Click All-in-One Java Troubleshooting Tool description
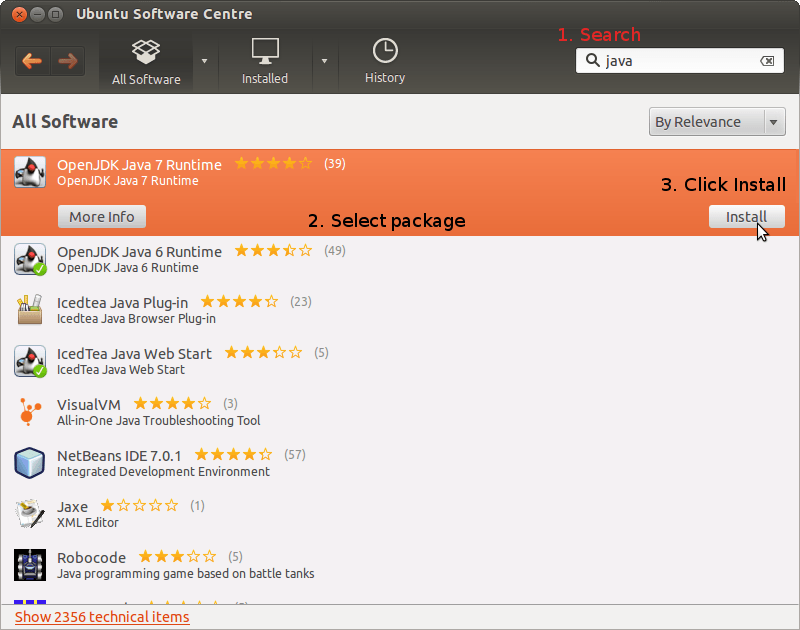The width and height of the screenshot is (800, 630). point(159,421)
